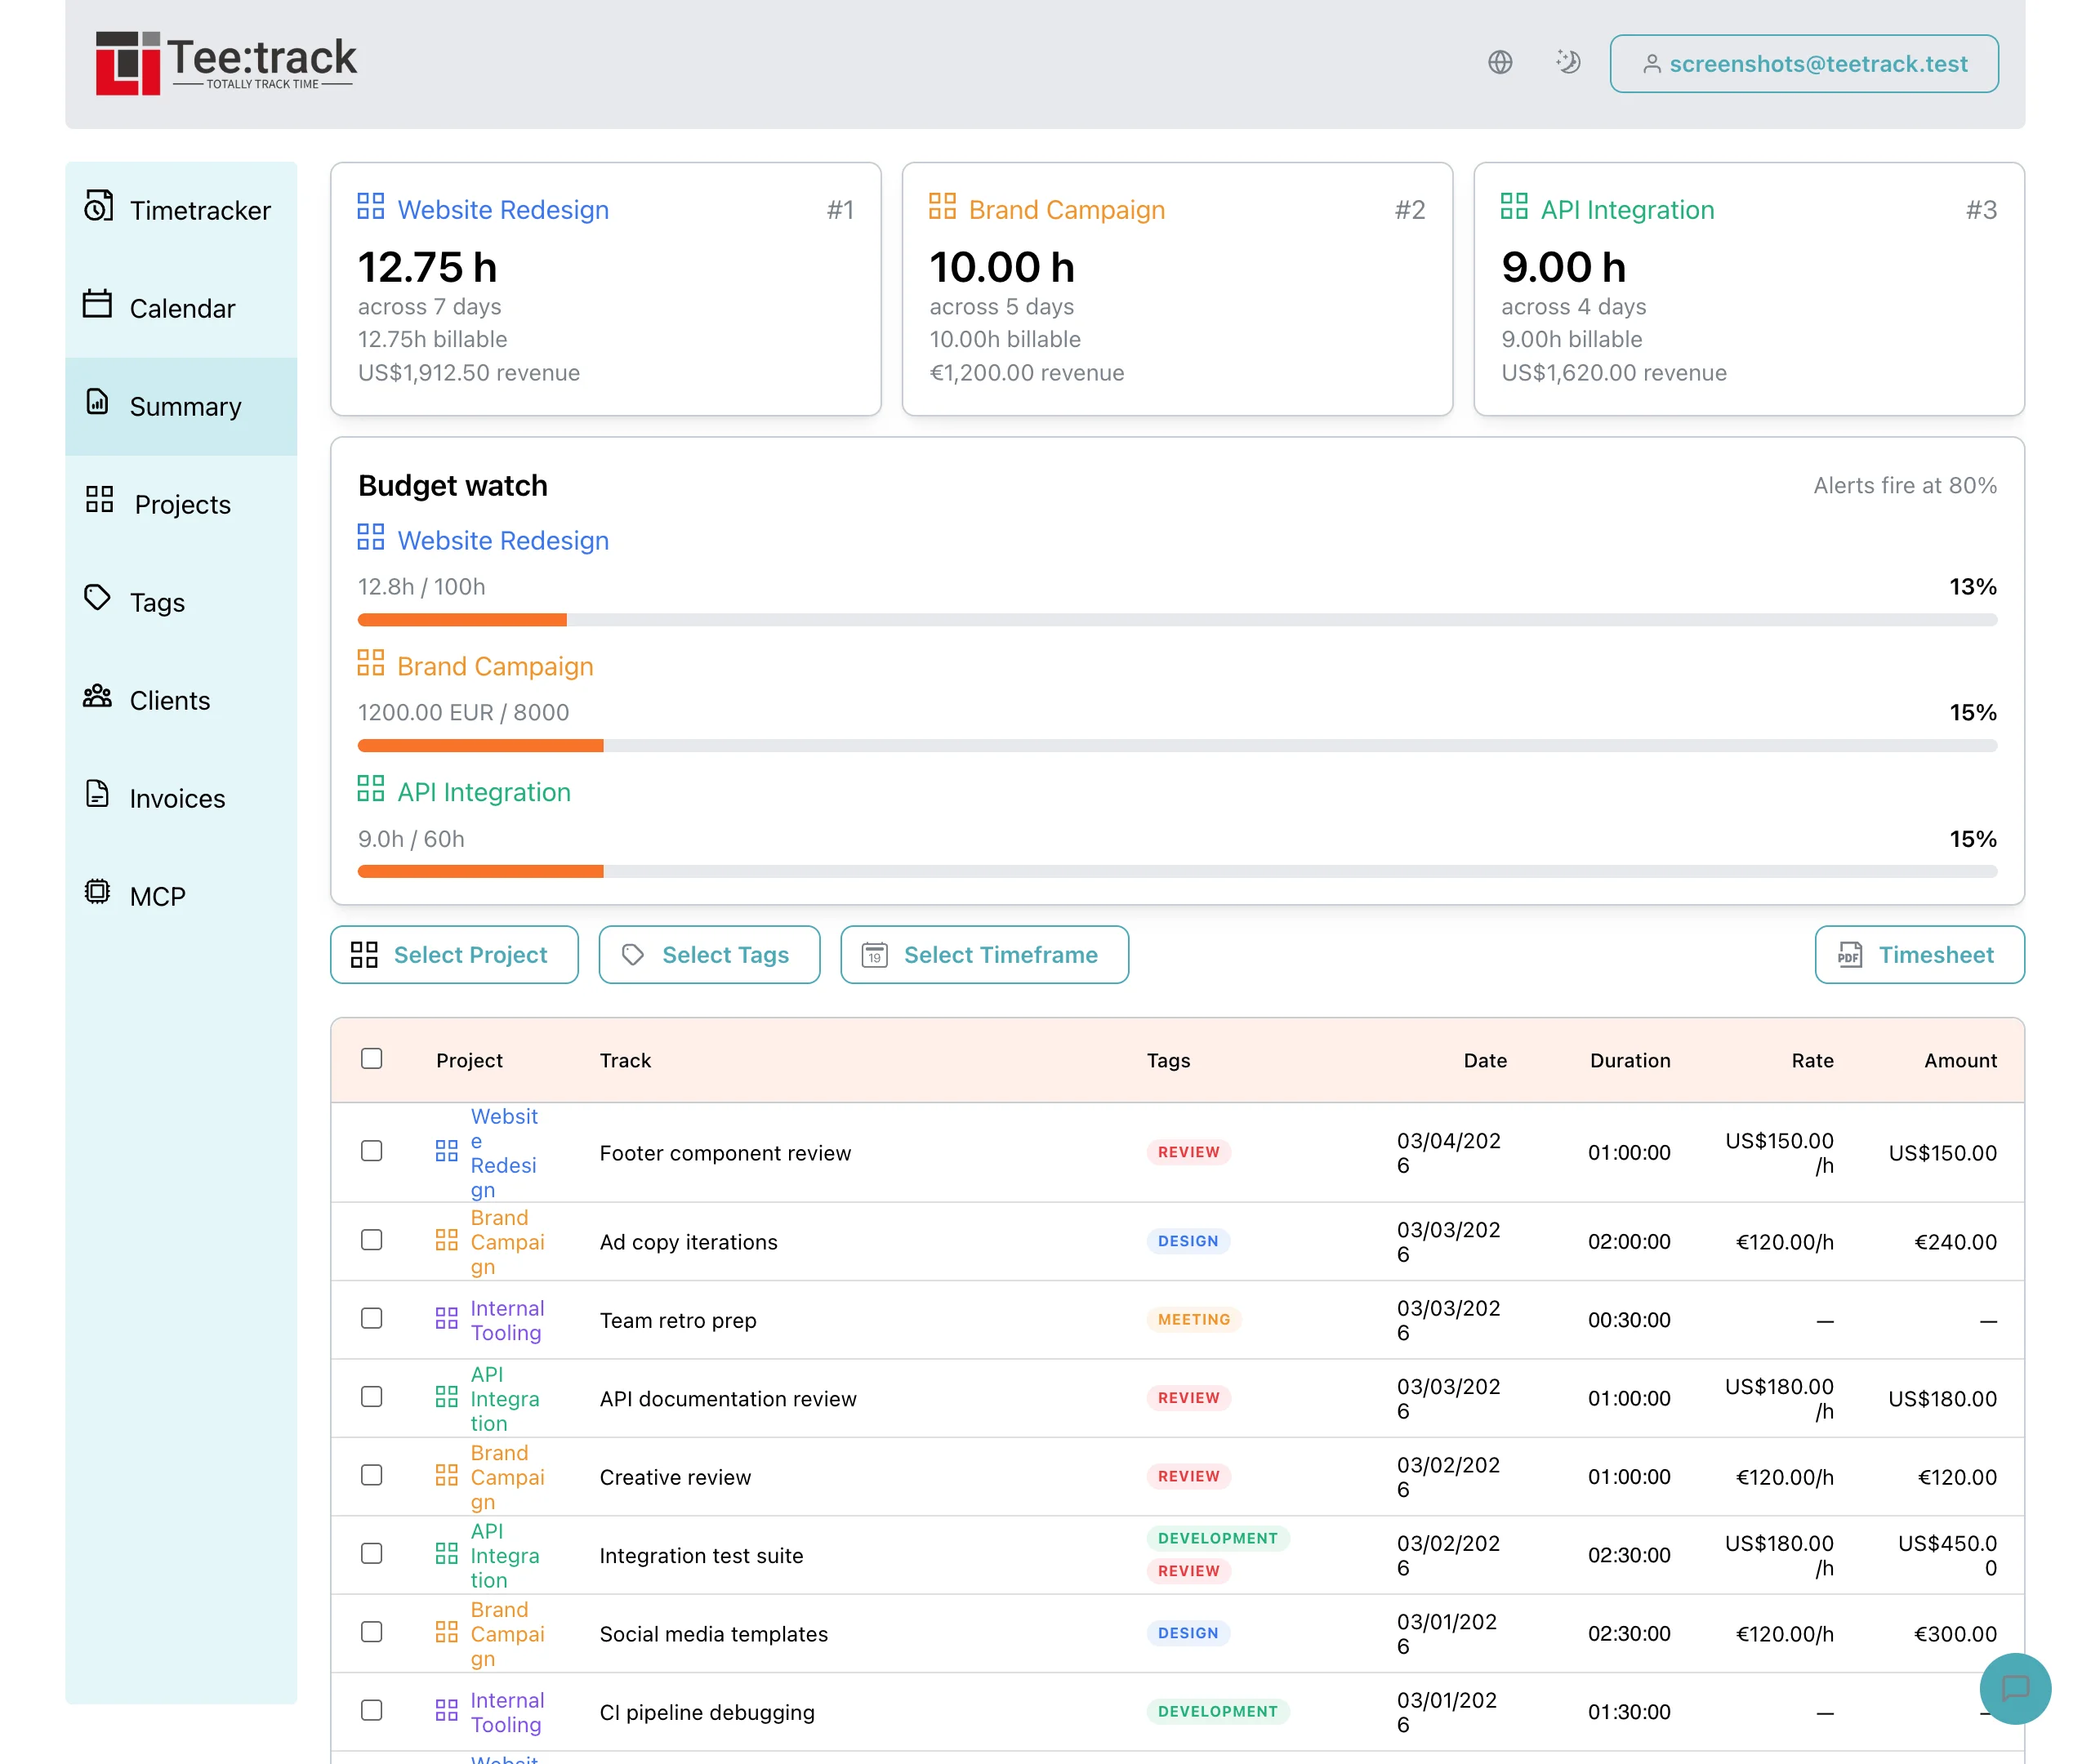Toggle dark mode with the moon icon

click(x=1568, y=62)
